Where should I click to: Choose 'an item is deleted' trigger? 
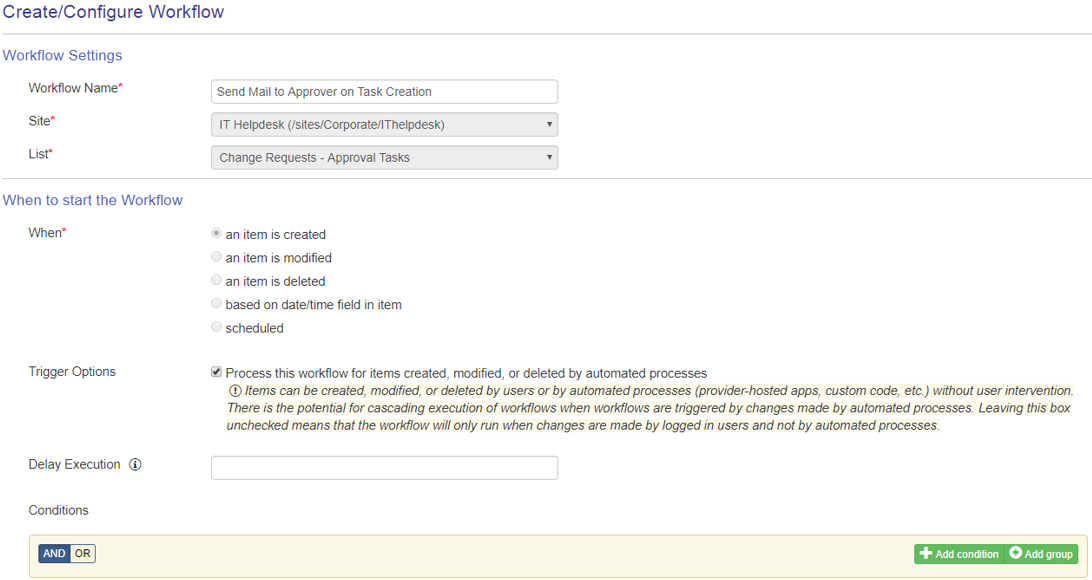[217, 280]
